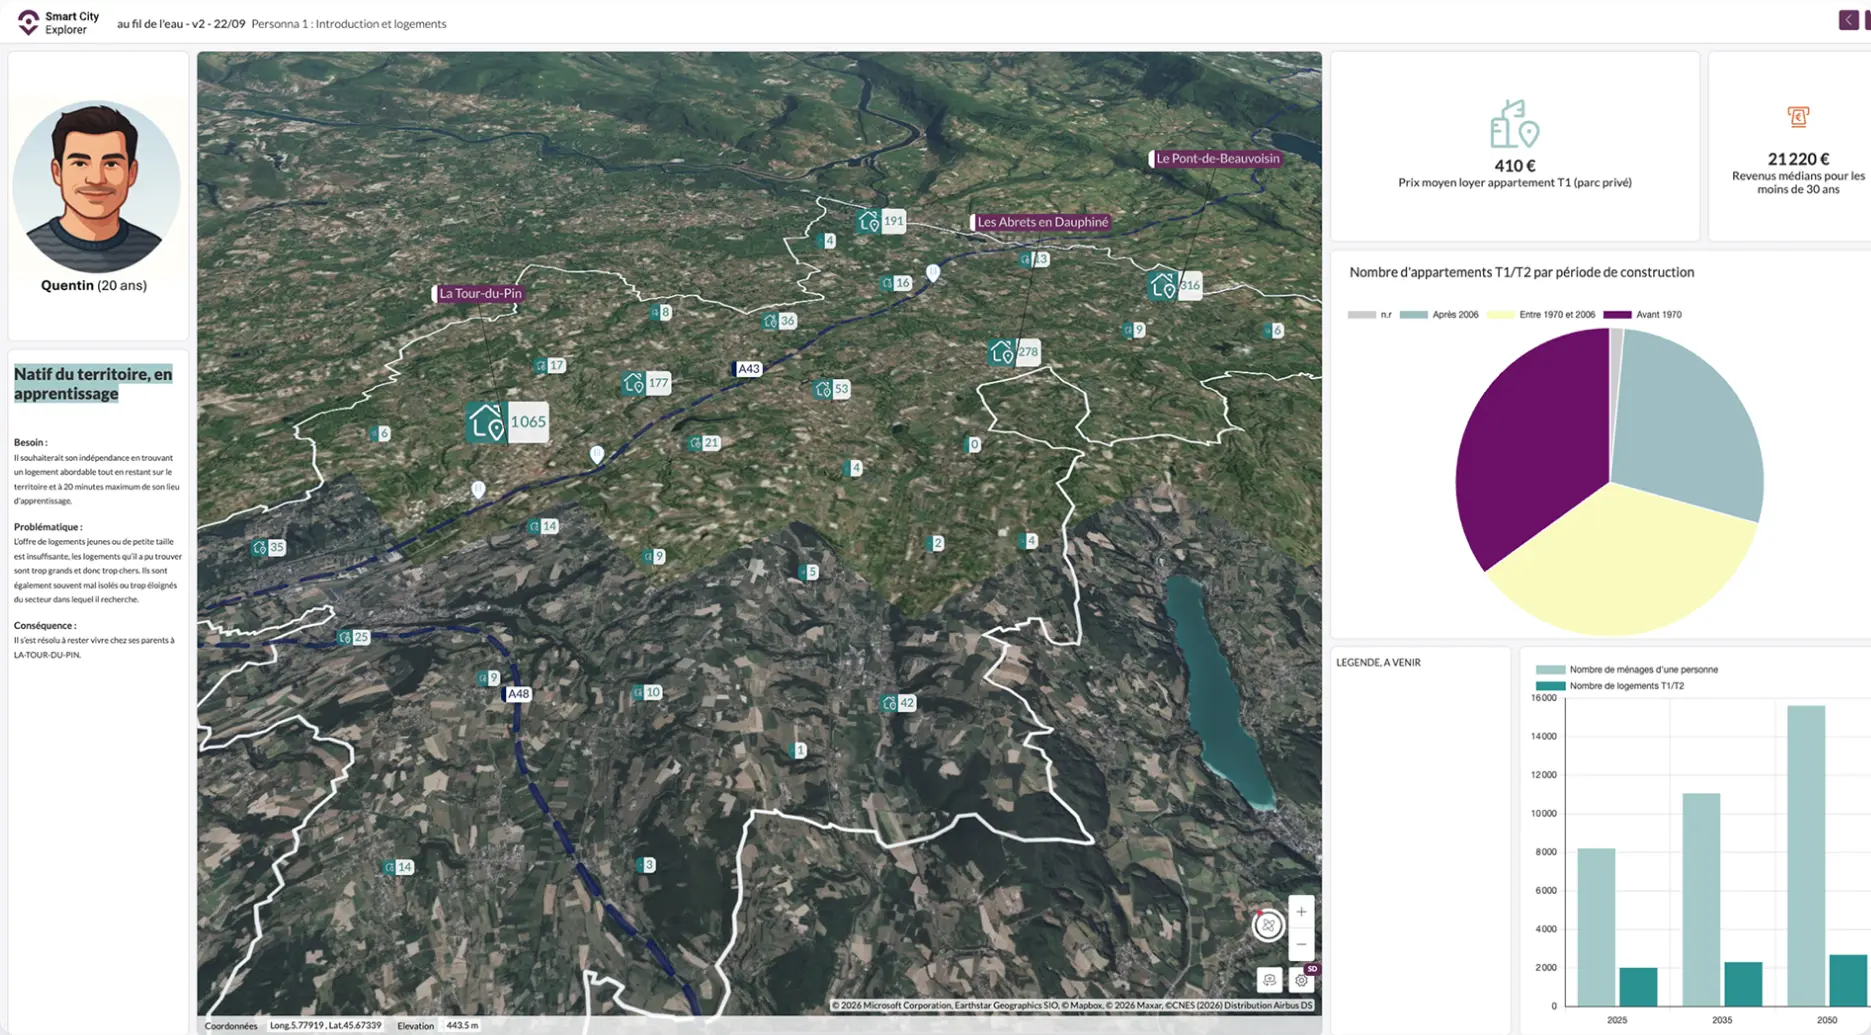Click the 2025 T1/T2 housing bar

(1638, 987)
